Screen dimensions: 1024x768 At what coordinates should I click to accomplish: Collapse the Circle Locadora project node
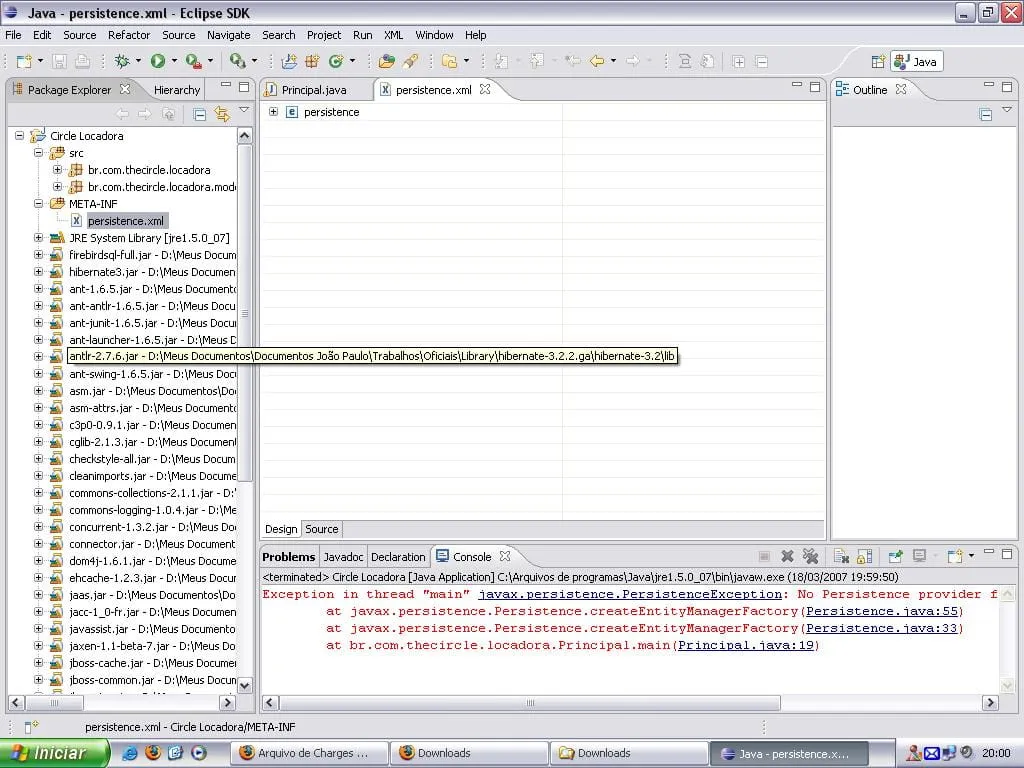20,135
